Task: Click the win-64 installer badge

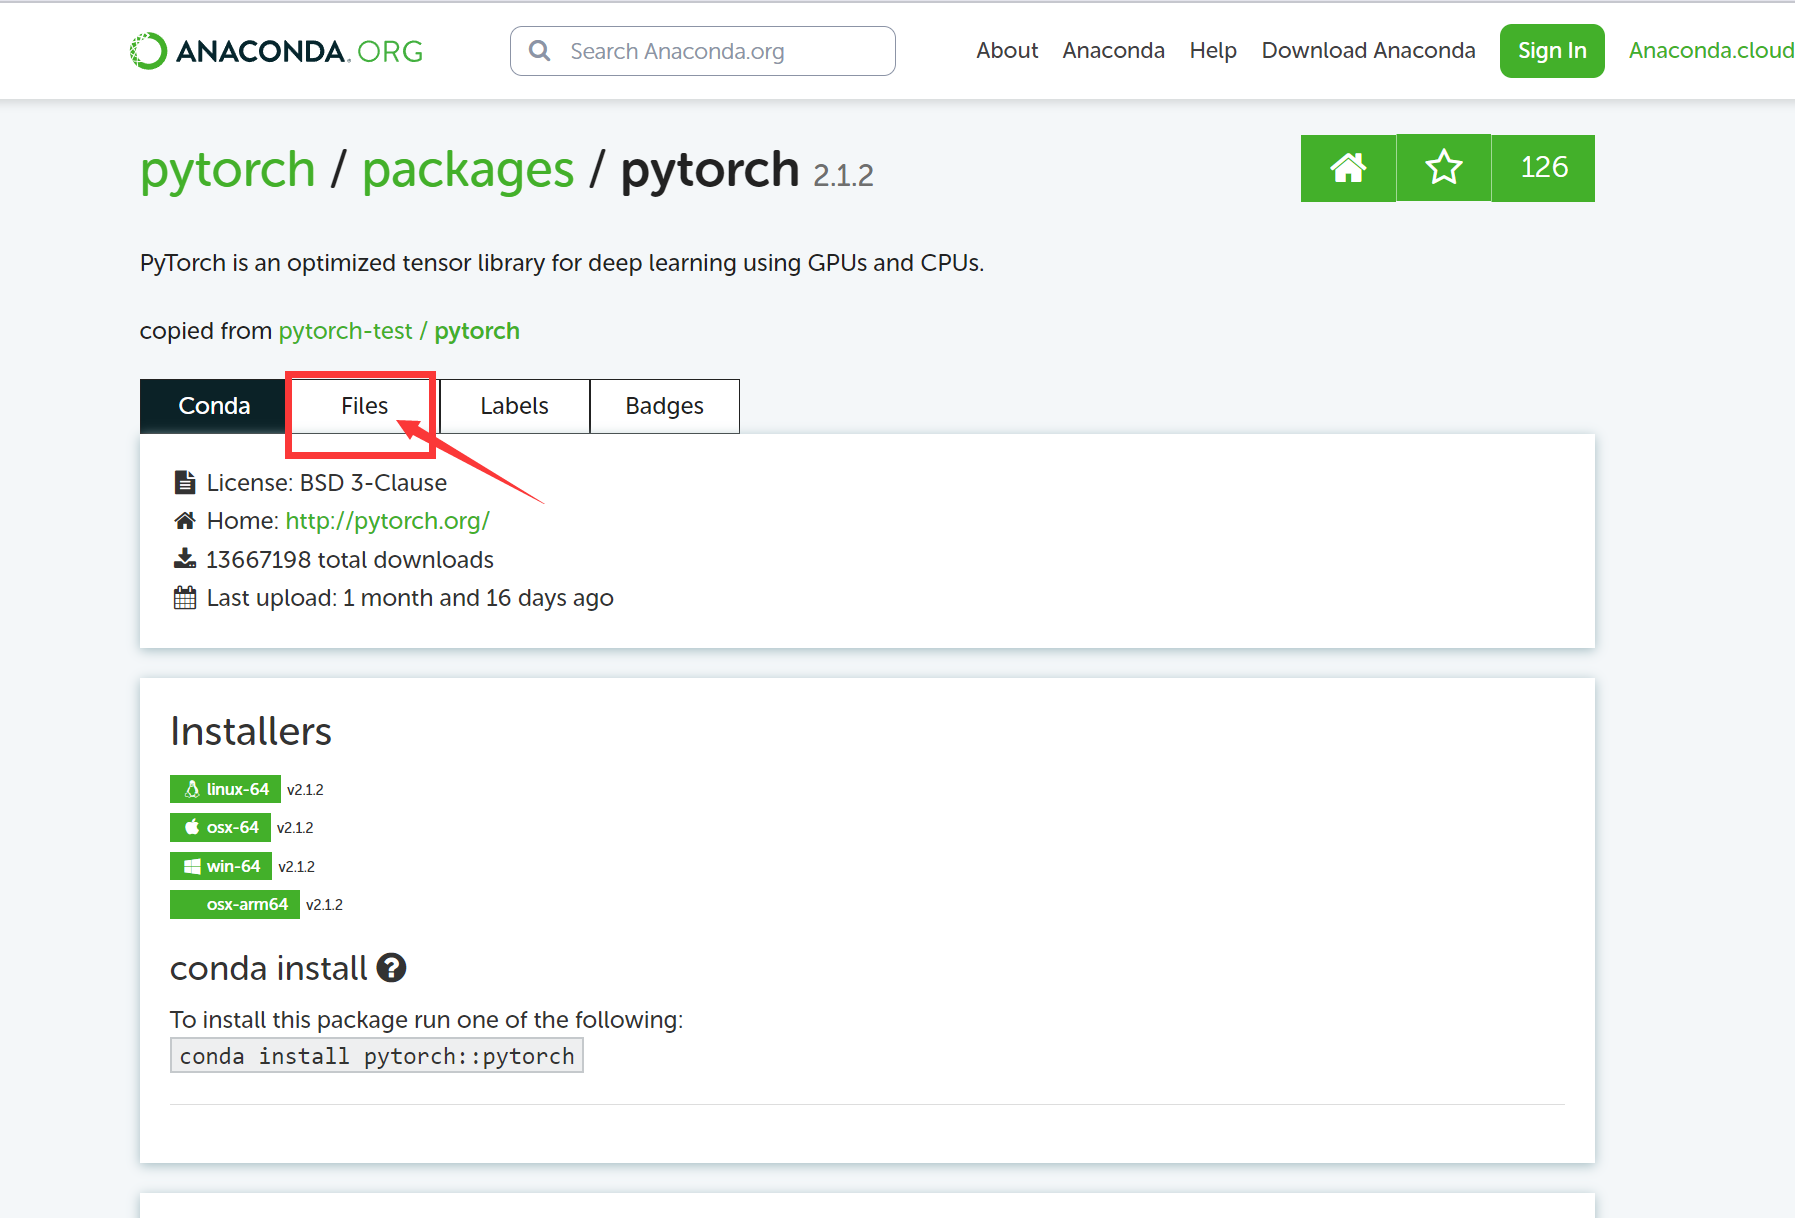Action: coord(221,866)
